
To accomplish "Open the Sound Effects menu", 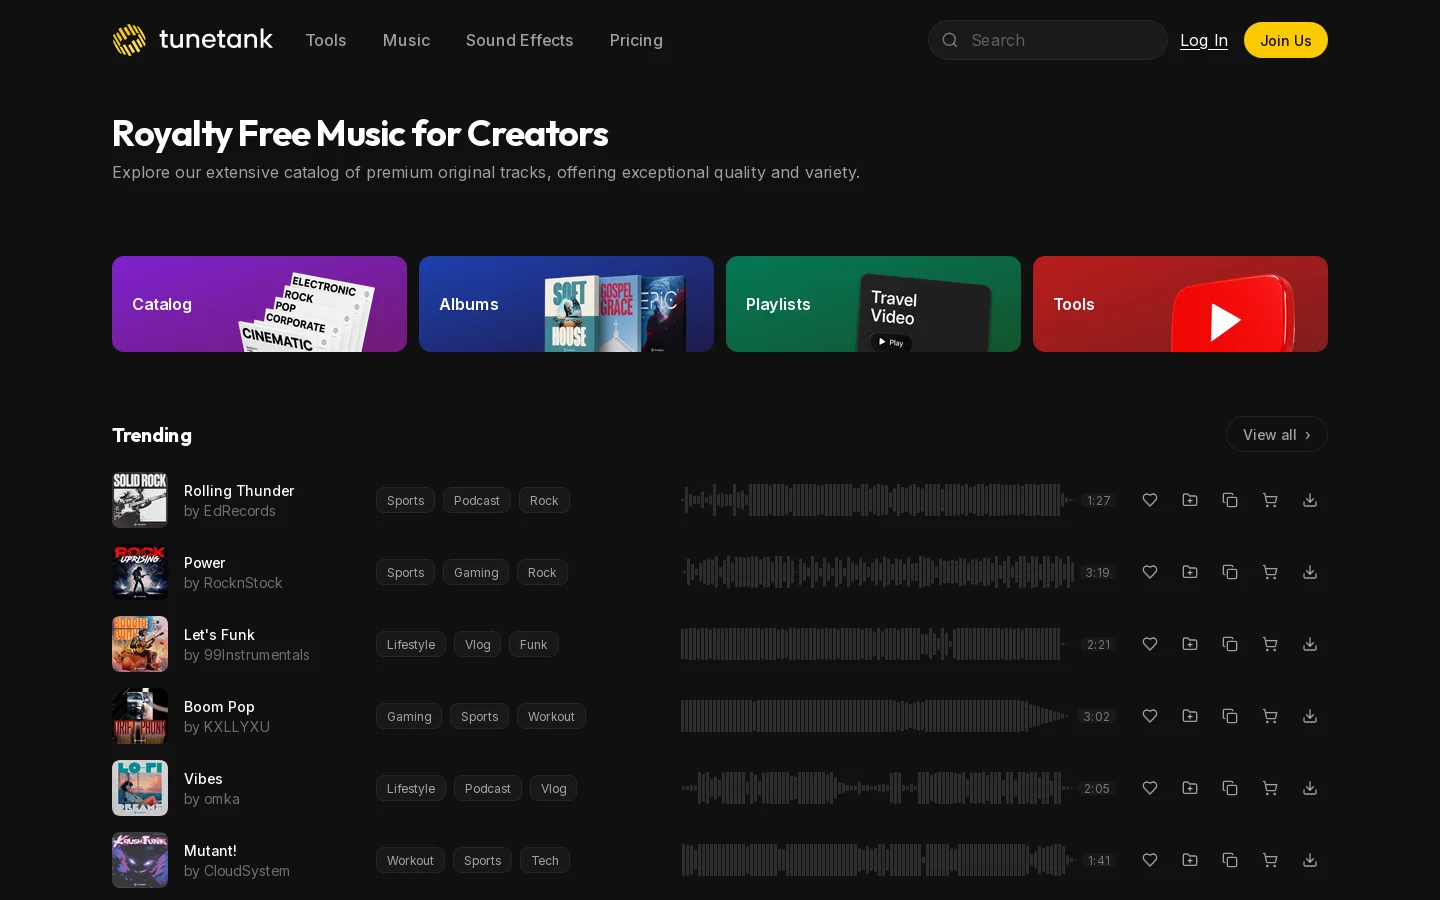I will pos(519,40).
